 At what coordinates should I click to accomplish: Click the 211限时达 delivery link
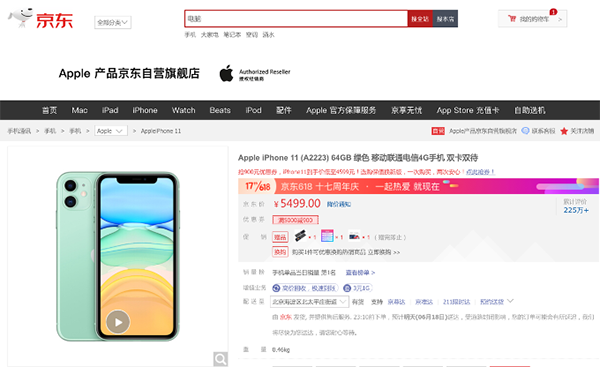click(x=456, y=302)
